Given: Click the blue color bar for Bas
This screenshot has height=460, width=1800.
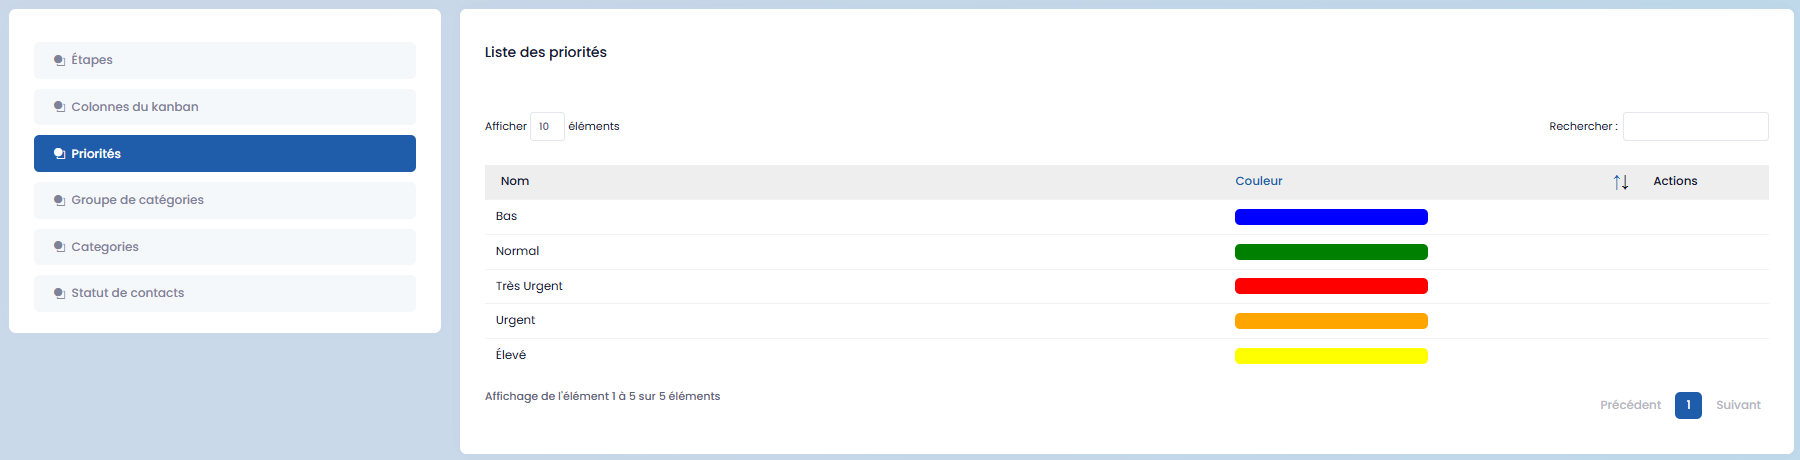Looking at the screenshot, I should click(1331, 217).
